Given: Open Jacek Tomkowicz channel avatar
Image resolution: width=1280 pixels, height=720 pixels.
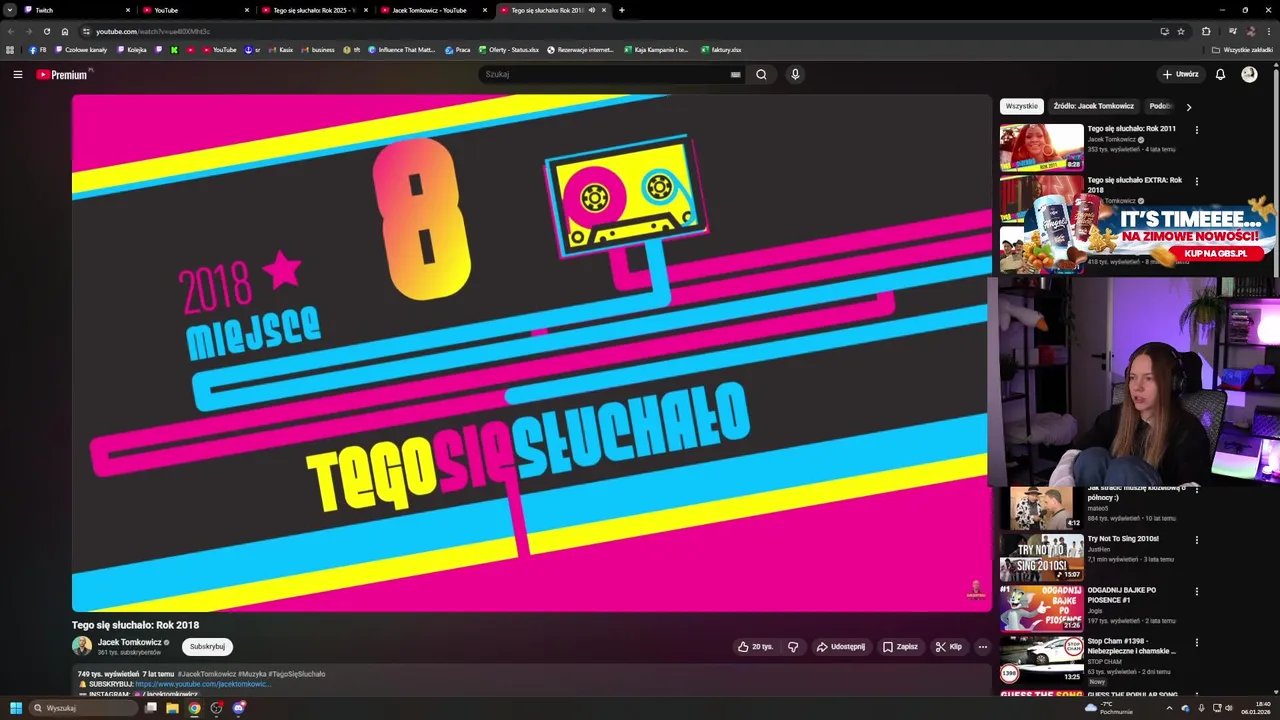Looking at the screenshot, I should coord(82,646).
